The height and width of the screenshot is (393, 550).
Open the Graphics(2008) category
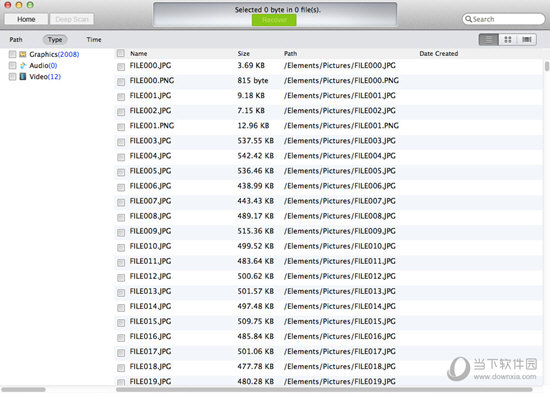coord(54,54)
